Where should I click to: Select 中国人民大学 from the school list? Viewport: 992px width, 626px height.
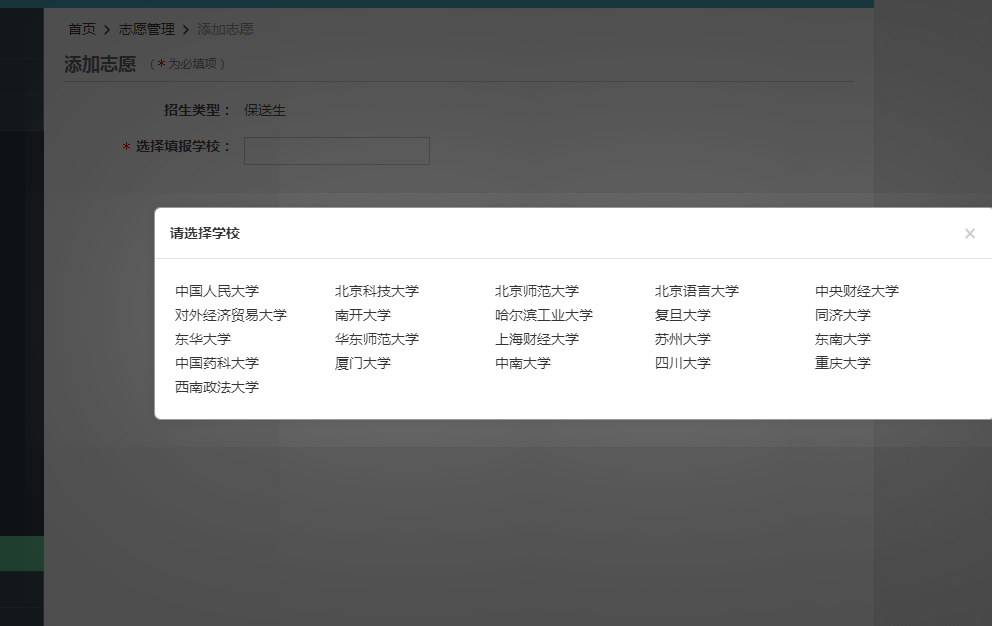pos(217,291)
